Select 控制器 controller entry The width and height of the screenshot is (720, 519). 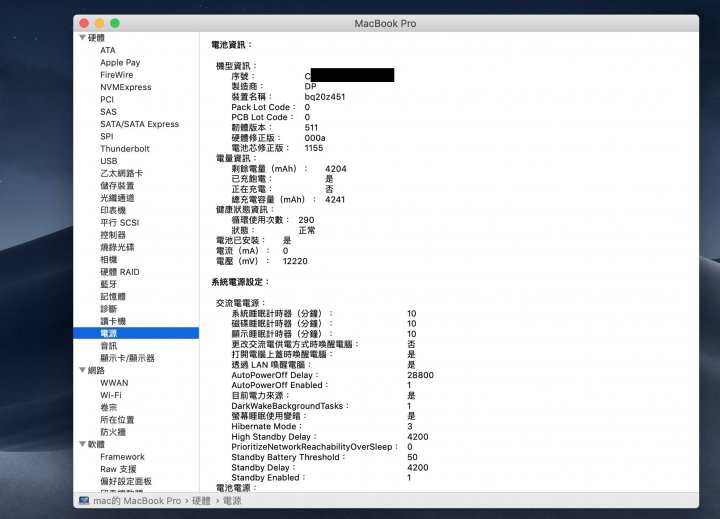click(x=113, y=235)
